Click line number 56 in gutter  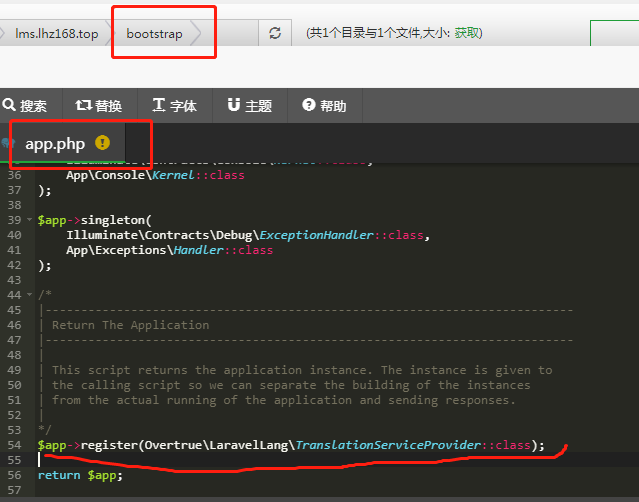coord(14,475)
